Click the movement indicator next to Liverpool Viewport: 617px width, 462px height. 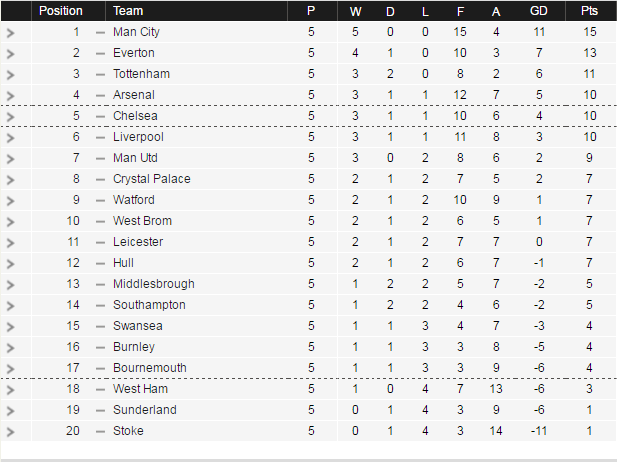tap(100, 137)
